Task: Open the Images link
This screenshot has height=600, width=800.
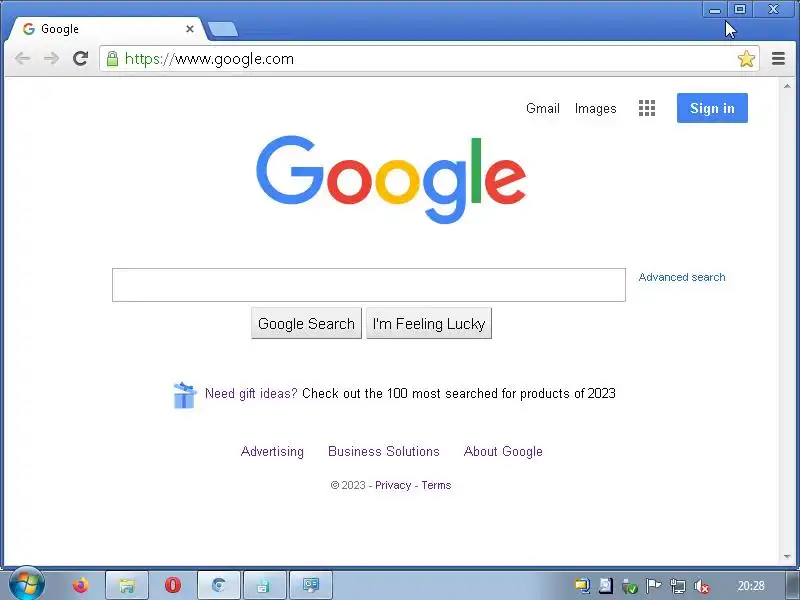Action: [x=595, y=108]
